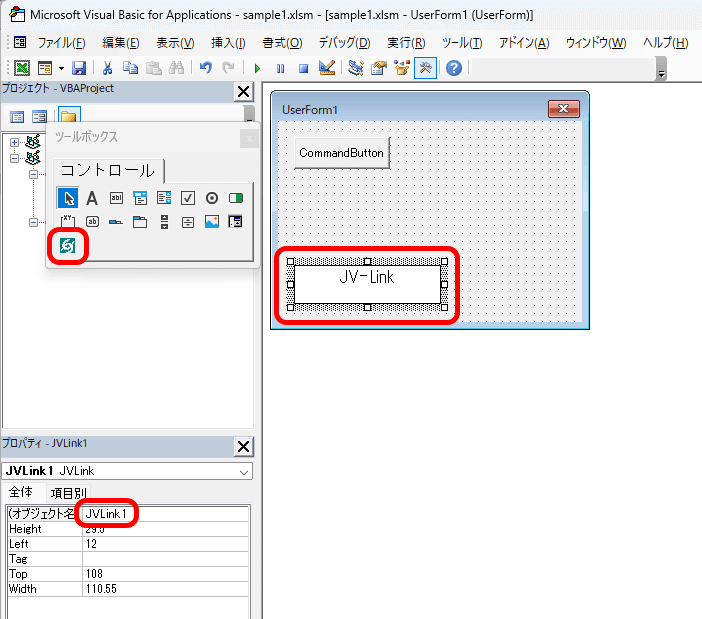Click the Cut scissors icon
Screen dimensions: 702x619
point(107,68)
